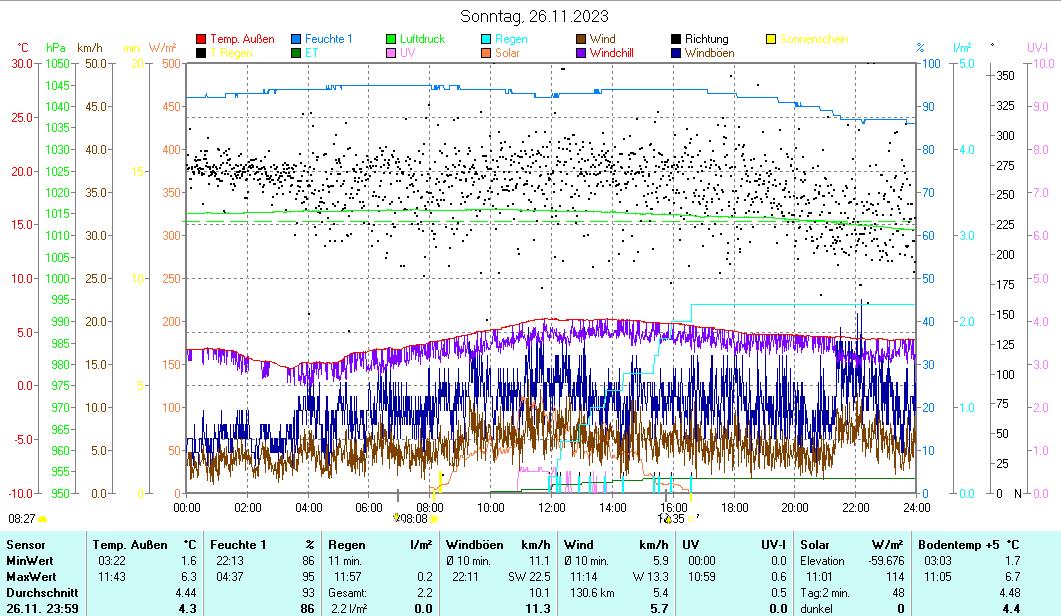1061x616 pixels.
Task: Select the MinWert row label
Action: [30, 561]
